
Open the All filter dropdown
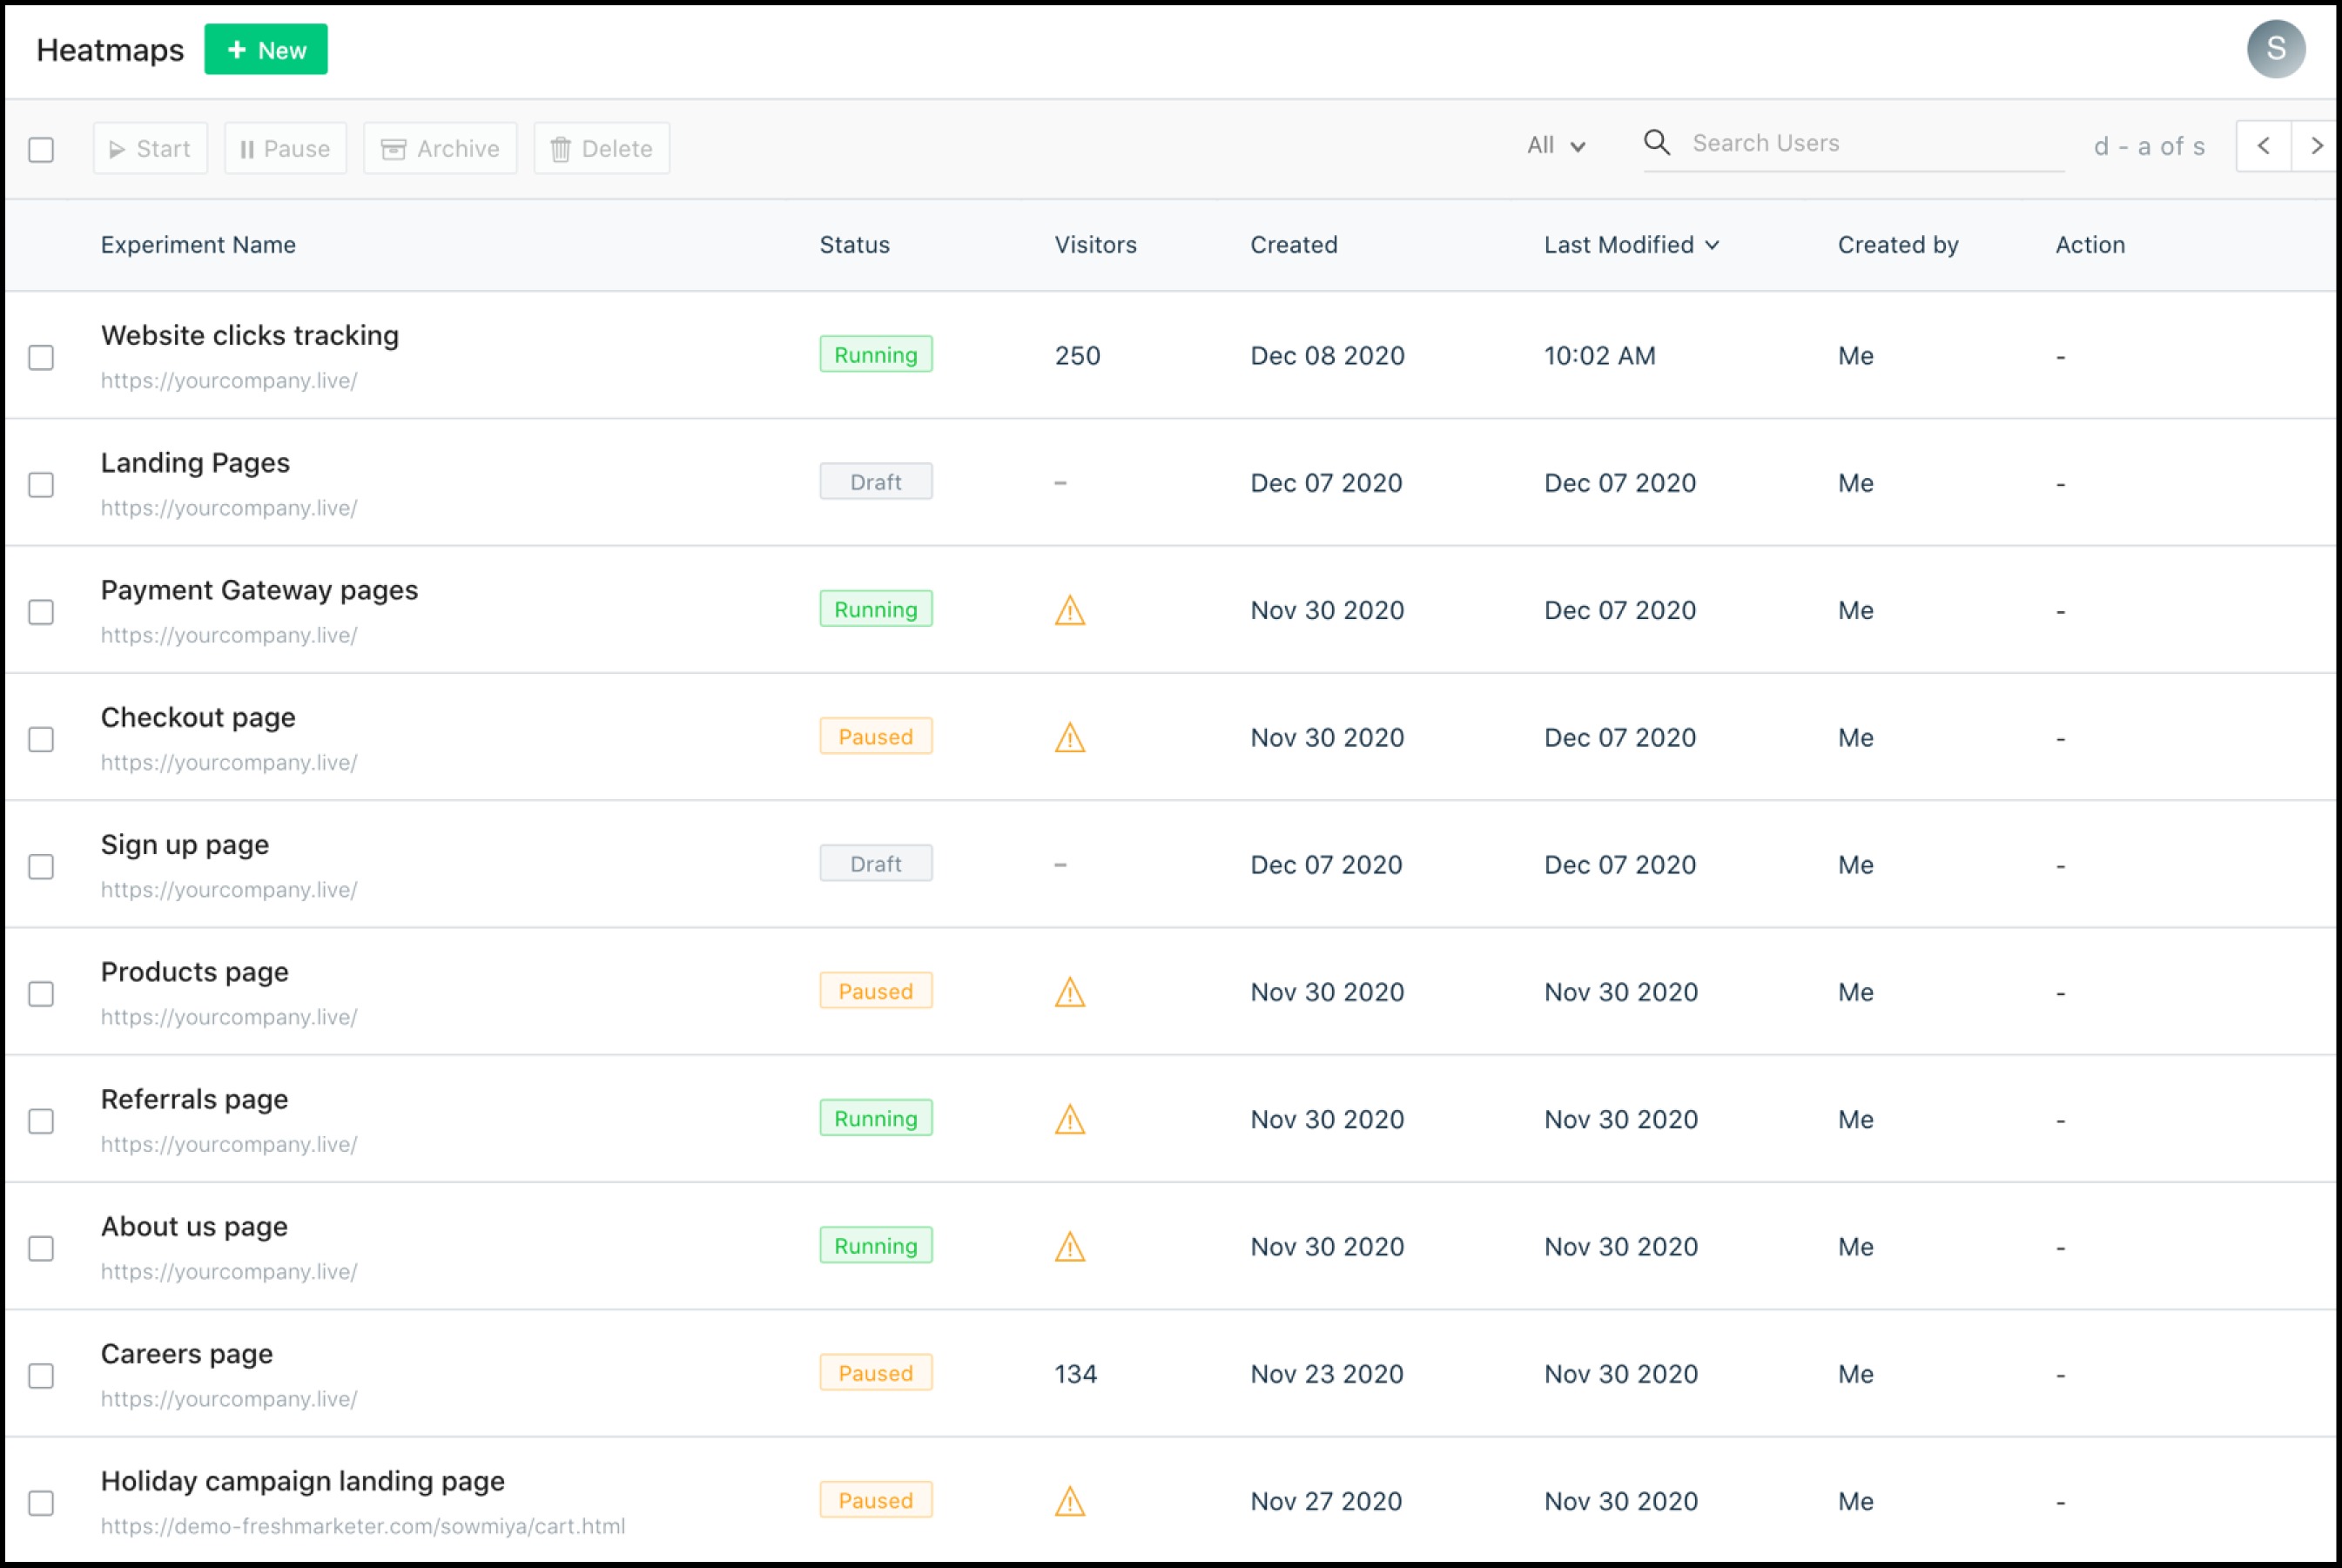pos(1555,146)
